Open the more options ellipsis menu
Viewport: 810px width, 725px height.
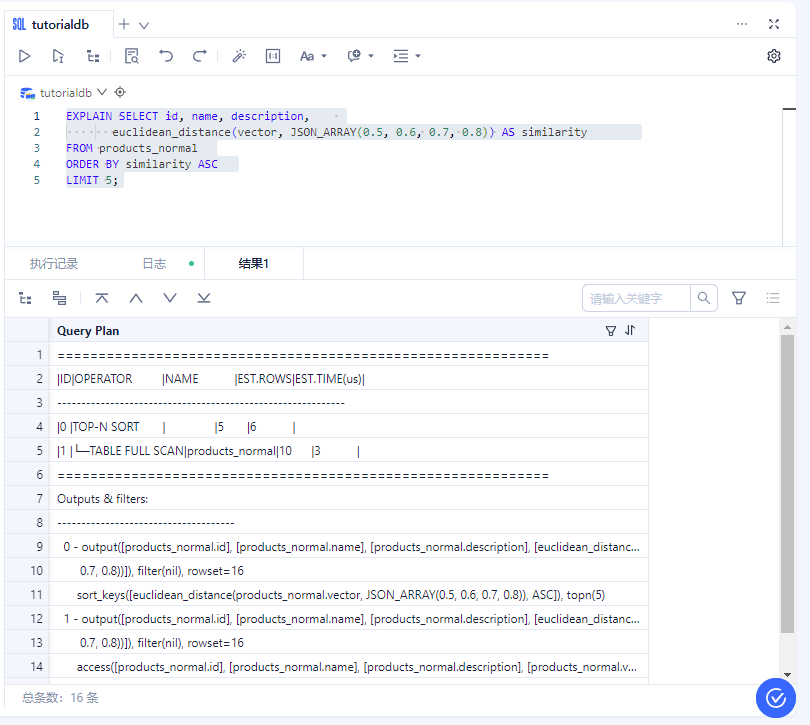pos(742,24)
